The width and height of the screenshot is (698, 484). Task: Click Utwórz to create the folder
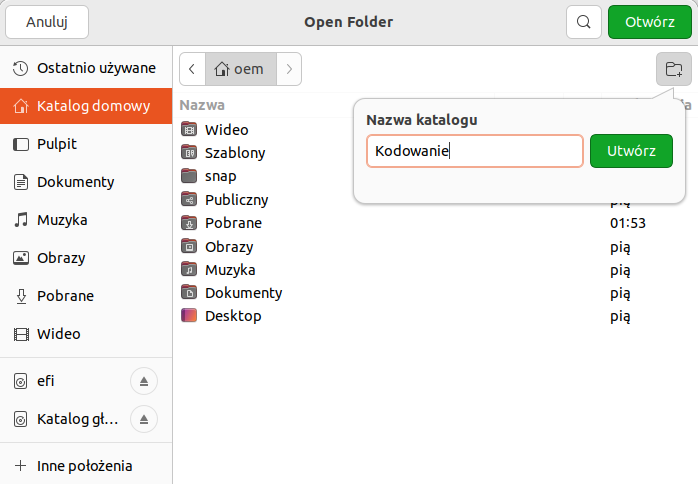pyautogui.click(x=631, y=151)
